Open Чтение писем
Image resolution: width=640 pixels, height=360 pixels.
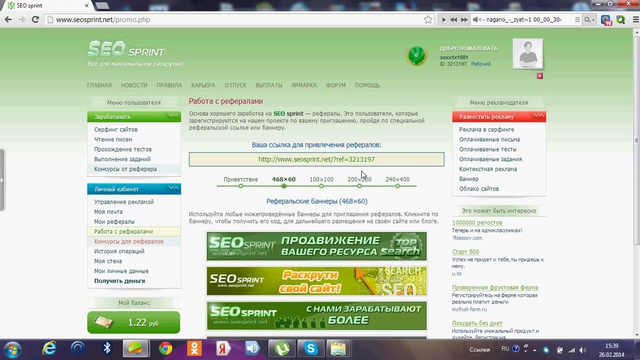113,139
